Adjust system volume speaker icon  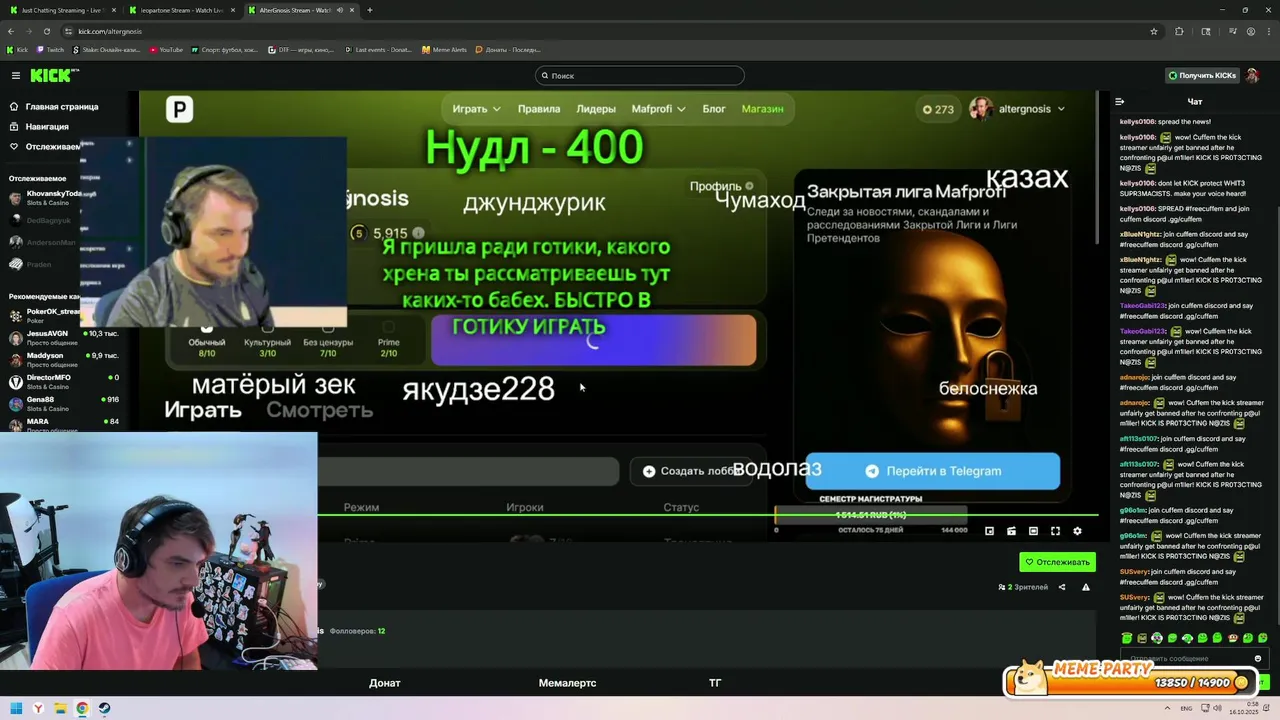click(1219, 708)
